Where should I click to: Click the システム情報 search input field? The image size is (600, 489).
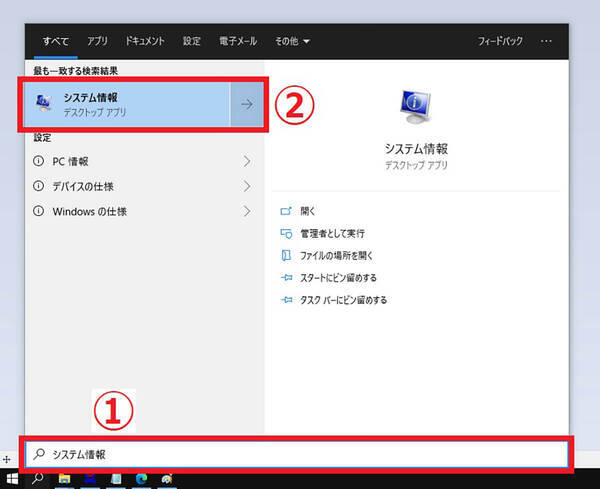click(x=297, y=454)
